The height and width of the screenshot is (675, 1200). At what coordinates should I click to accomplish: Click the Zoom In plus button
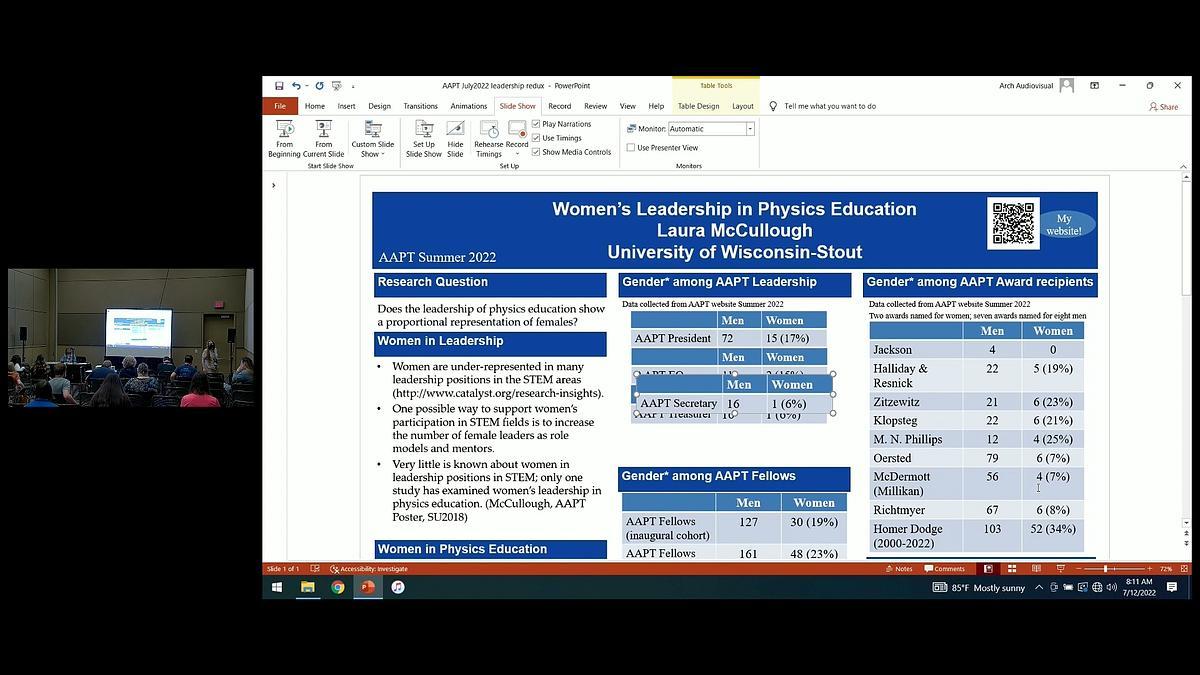(x=1149, y=569)
